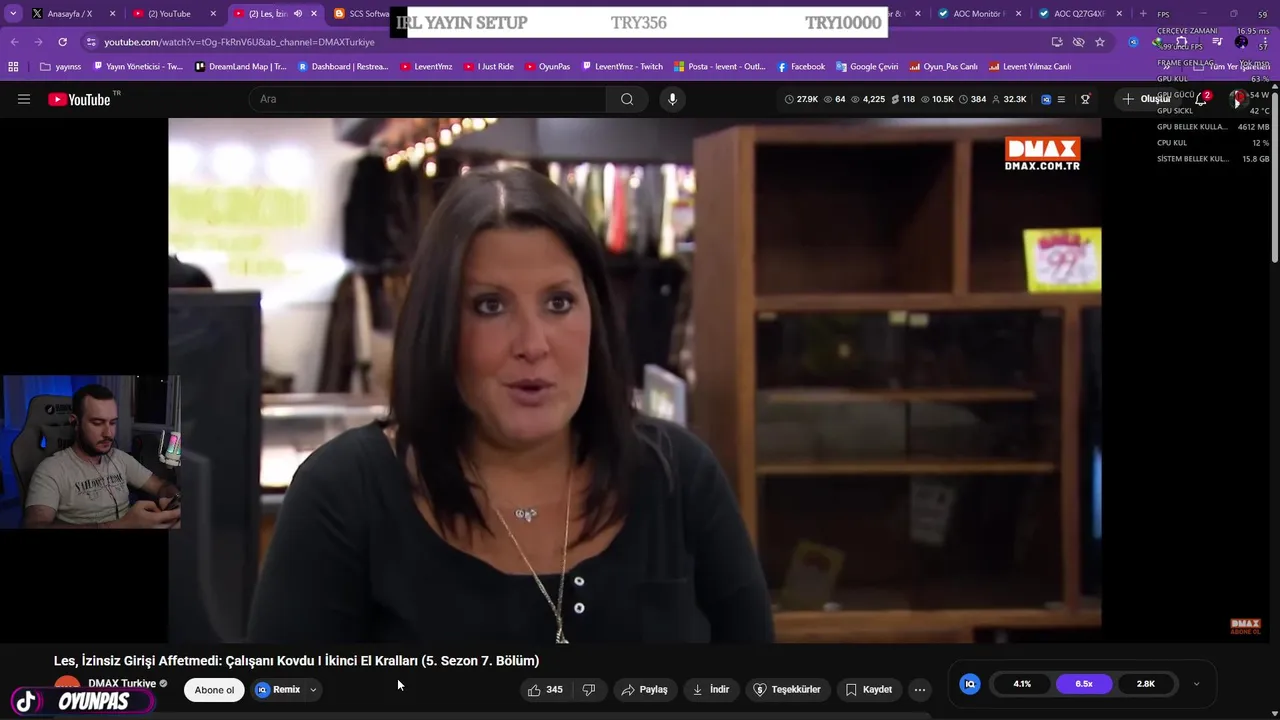Like the video (345 likes)

545,690
